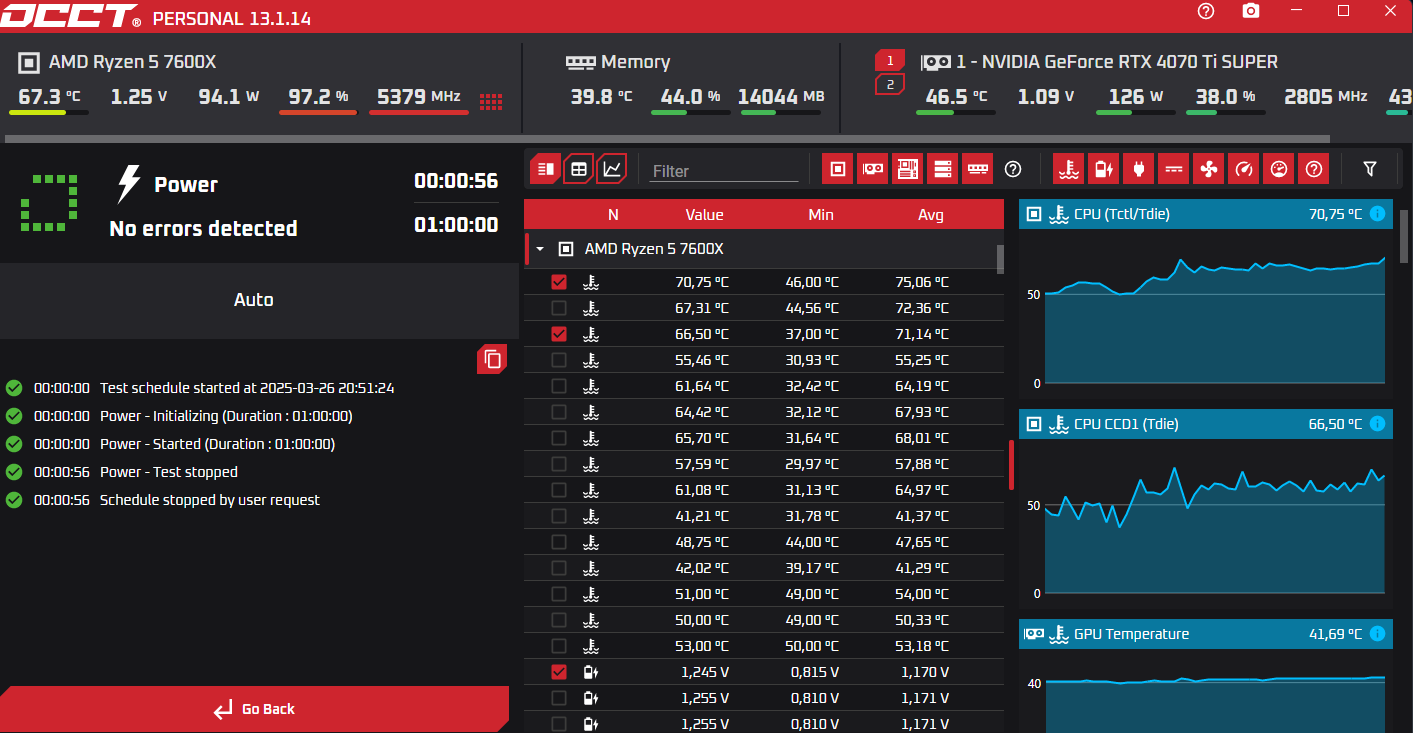Switch to split table and graph view
Image resolution: width=1413 pixels, height=733 pixels.
click(545, 169)
